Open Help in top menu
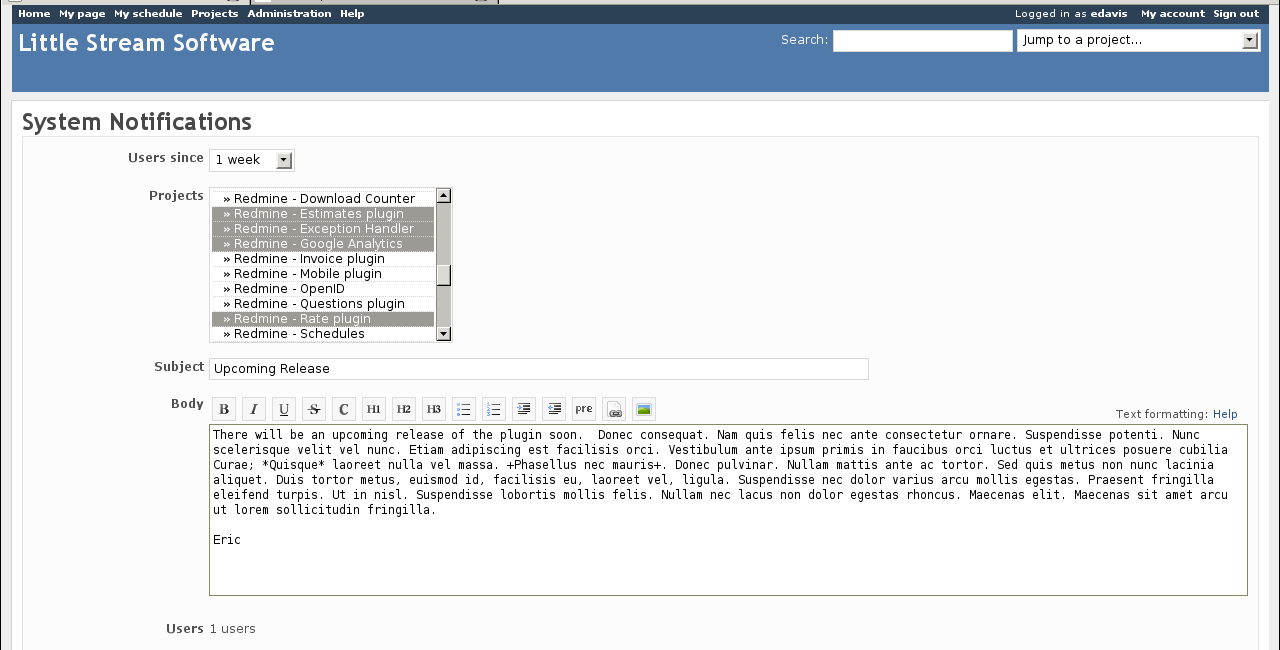 [352, 14]
